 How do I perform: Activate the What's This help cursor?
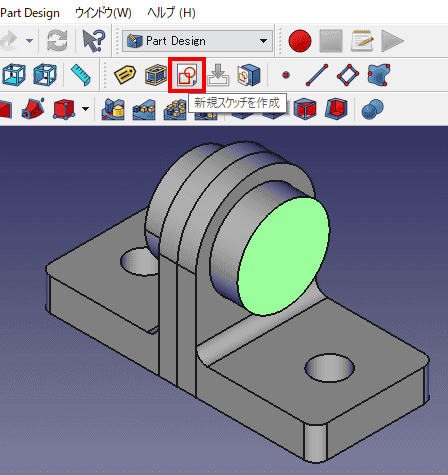pos(93,41)
